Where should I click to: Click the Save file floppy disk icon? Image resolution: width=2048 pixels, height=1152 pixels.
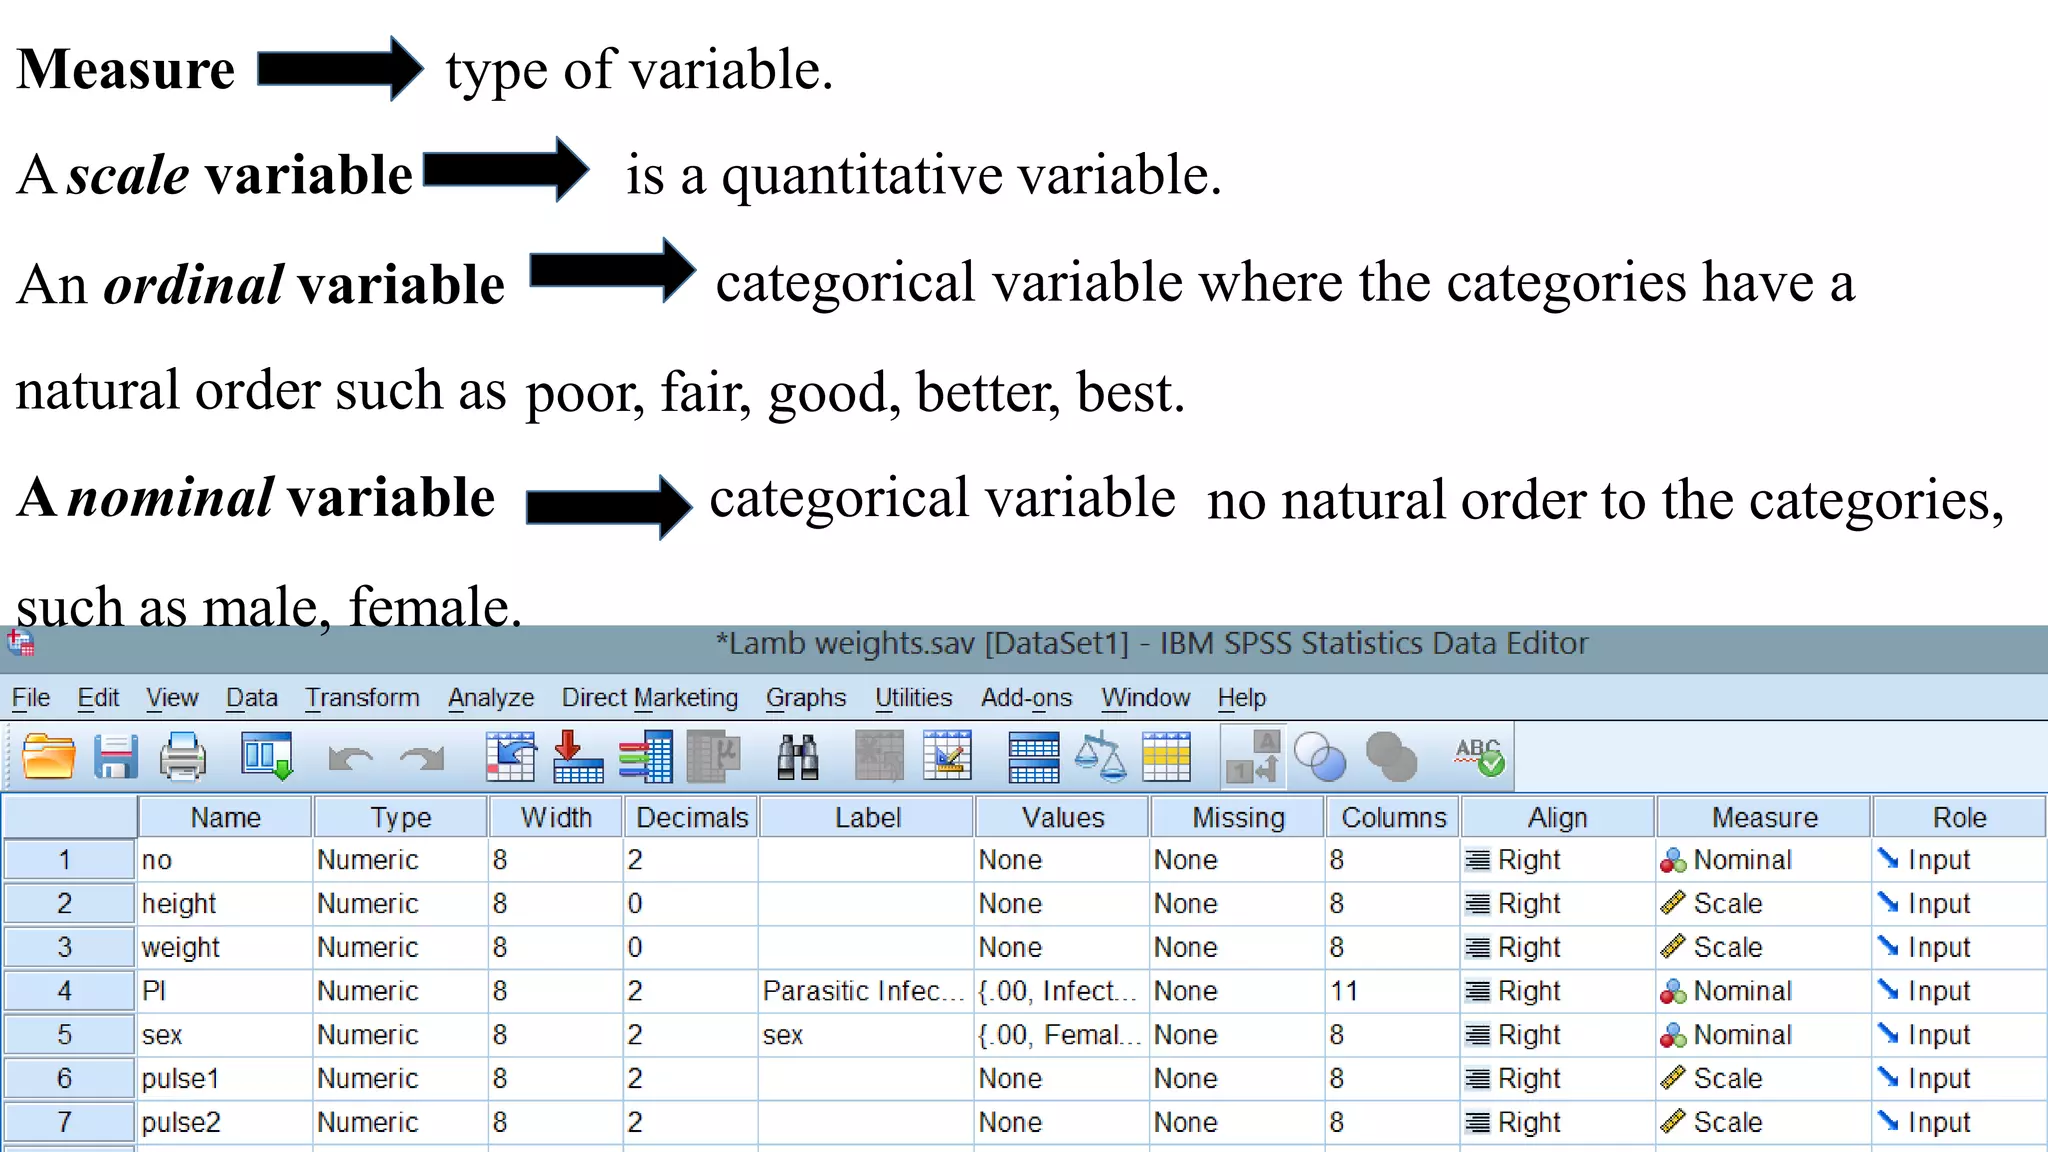coord(115,757)
